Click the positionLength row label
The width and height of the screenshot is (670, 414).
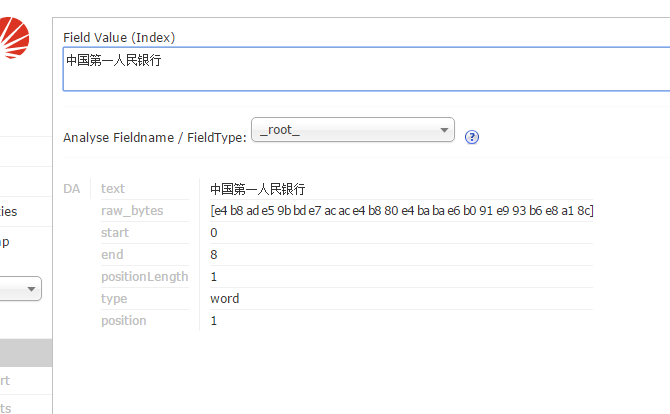(x=144, y=277)
